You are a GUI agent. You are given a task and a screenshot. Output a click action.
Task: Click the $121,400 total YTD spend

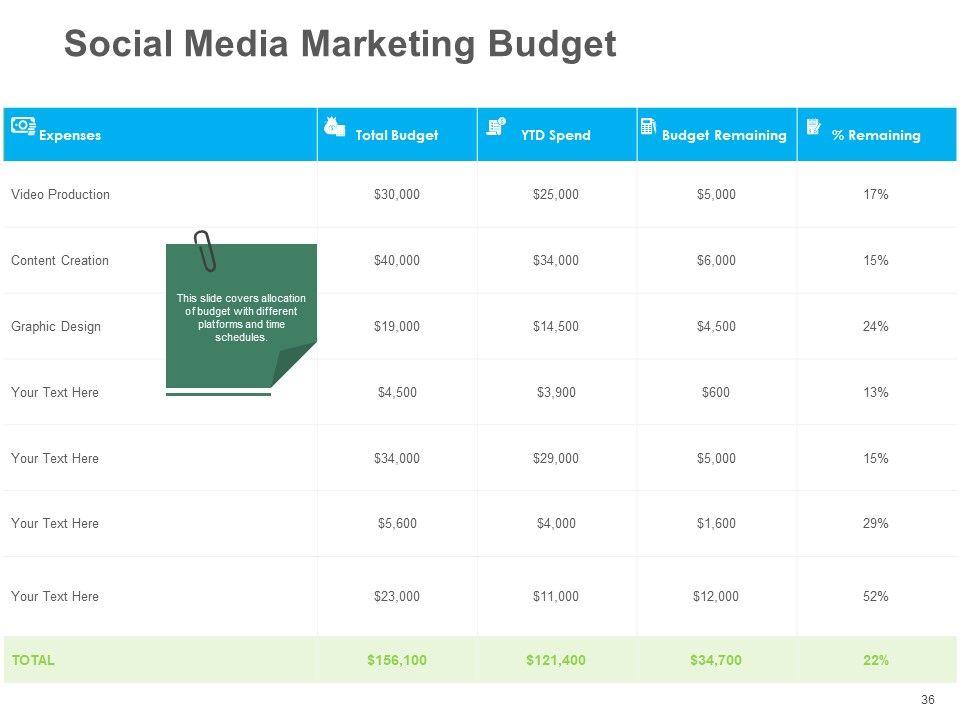(x=556, y=660)
